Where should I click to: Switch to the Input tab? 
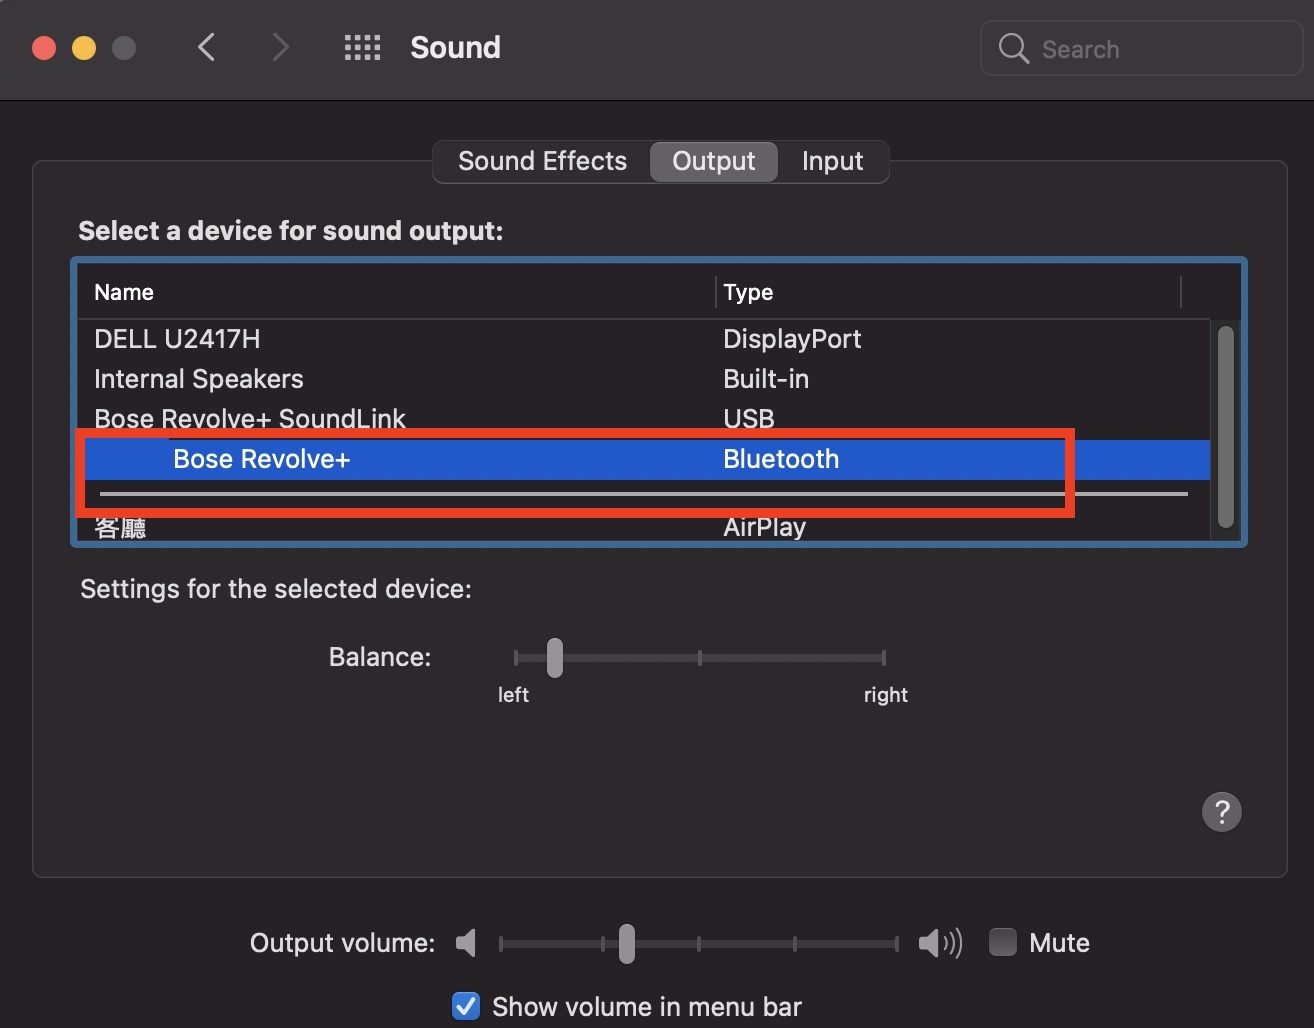832,161
